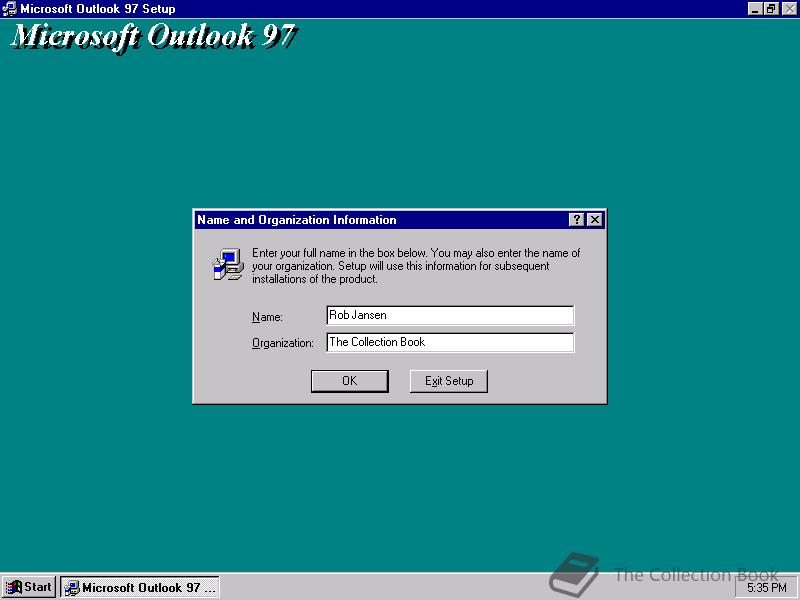Close the Microsoft Outlook 97 Setup window
The image size is (800, 600).
[x=789, y=9]
